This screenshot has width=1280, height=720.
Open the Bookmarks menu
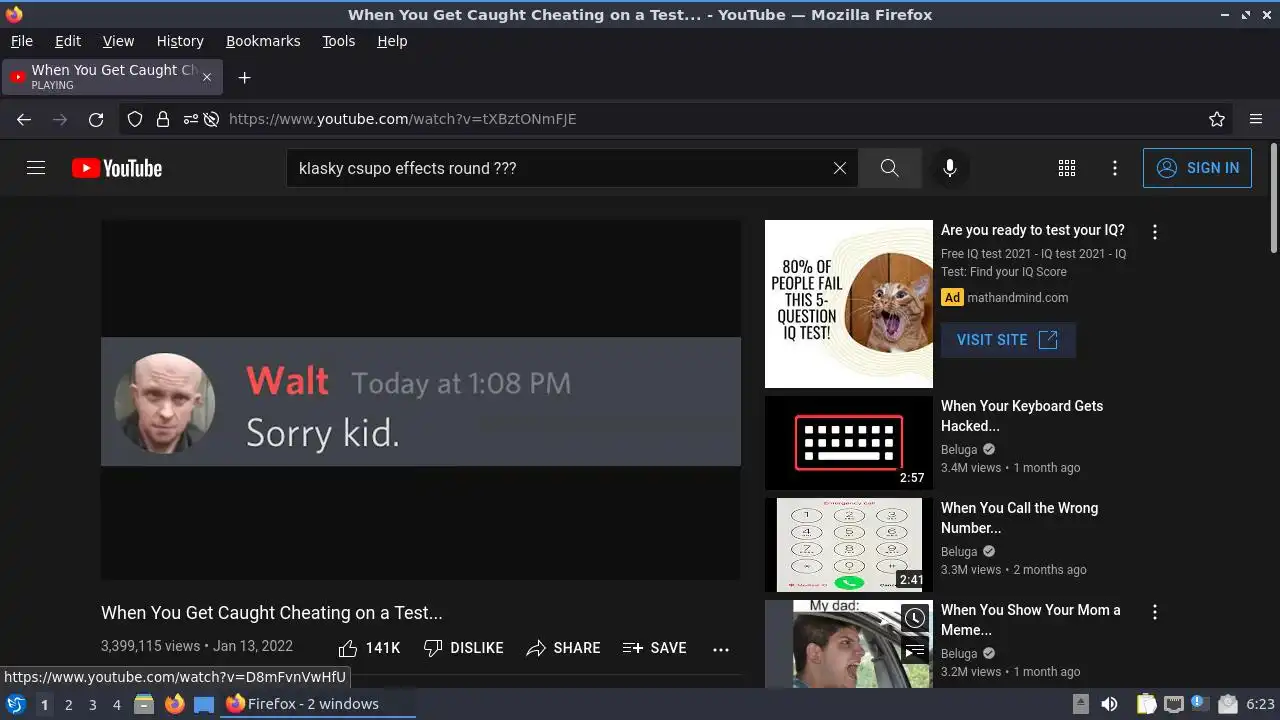pyautogui.click(x=263, y=41)
